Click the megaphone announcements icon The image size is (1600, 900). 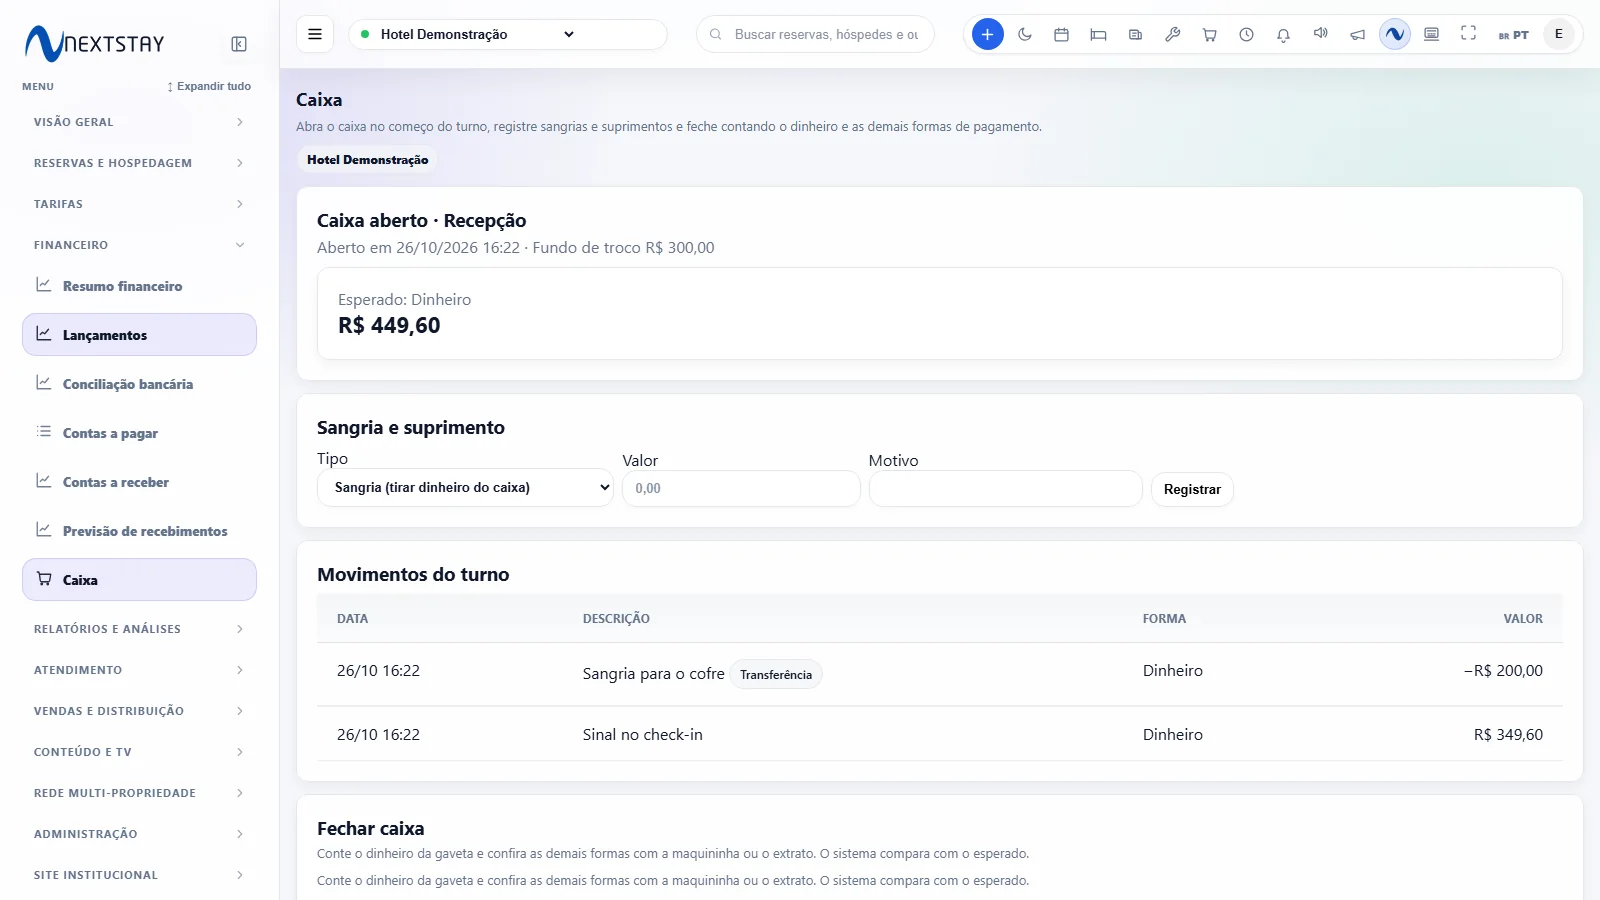1357,34
